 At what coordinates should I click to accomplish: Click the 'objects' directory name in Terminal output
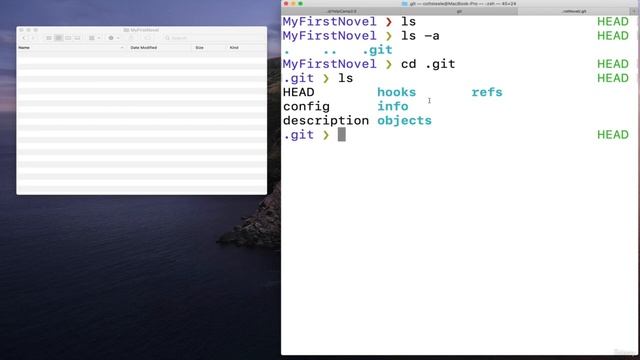coord(404,121)
